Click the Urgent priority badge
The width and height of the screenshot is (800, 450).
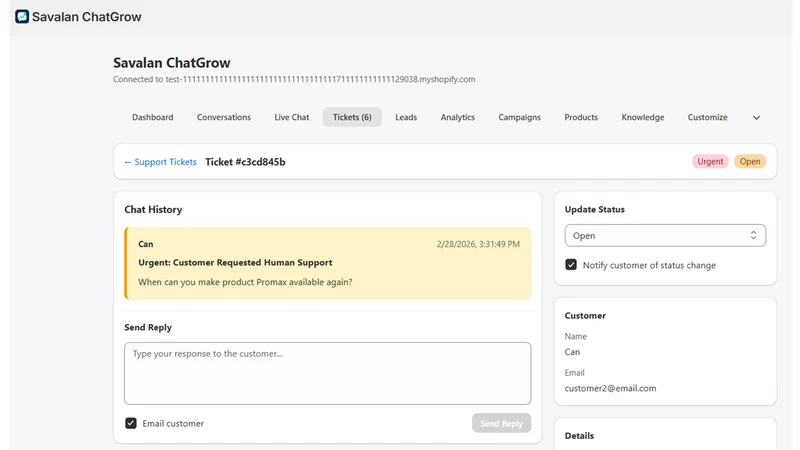(710, 161)
